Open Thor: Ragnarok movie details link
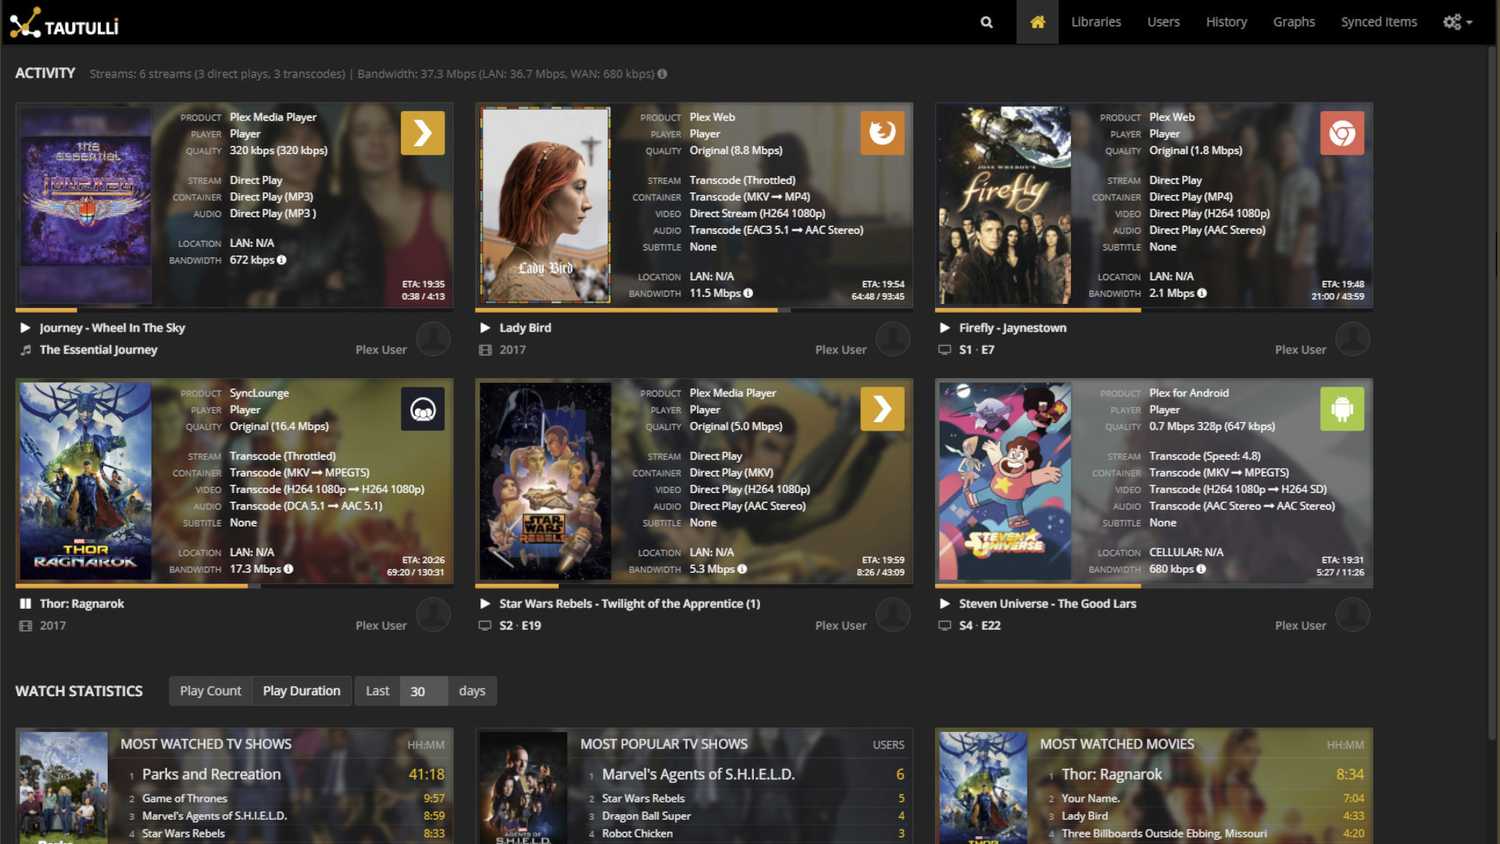1500x844 pixels. (x=81, y=603)
